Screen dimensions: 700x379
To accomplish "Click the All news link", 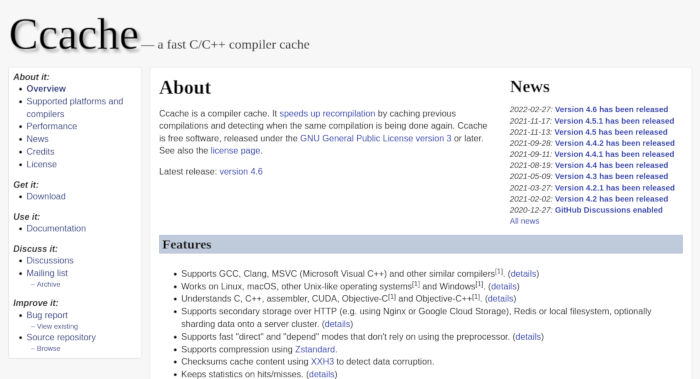I will coord(524,221).
